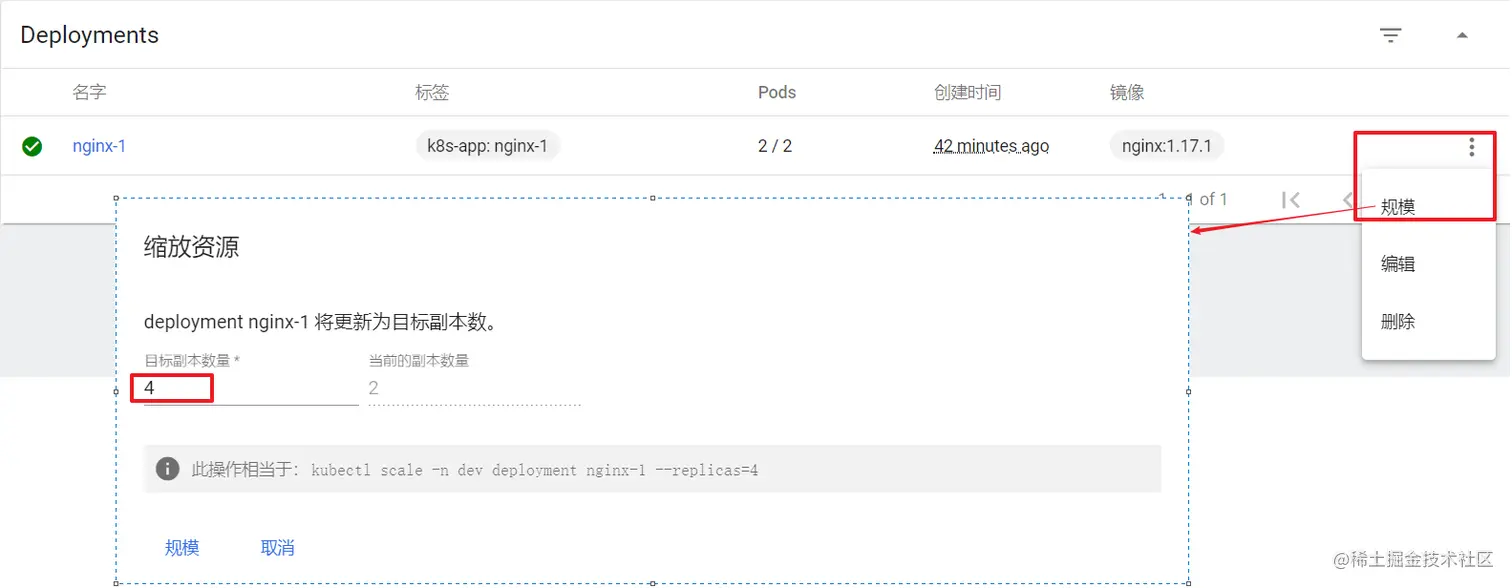This screenshot has height=588, width=1512.
Task: Open the nginx-1 deployment link
Action: 99,146
